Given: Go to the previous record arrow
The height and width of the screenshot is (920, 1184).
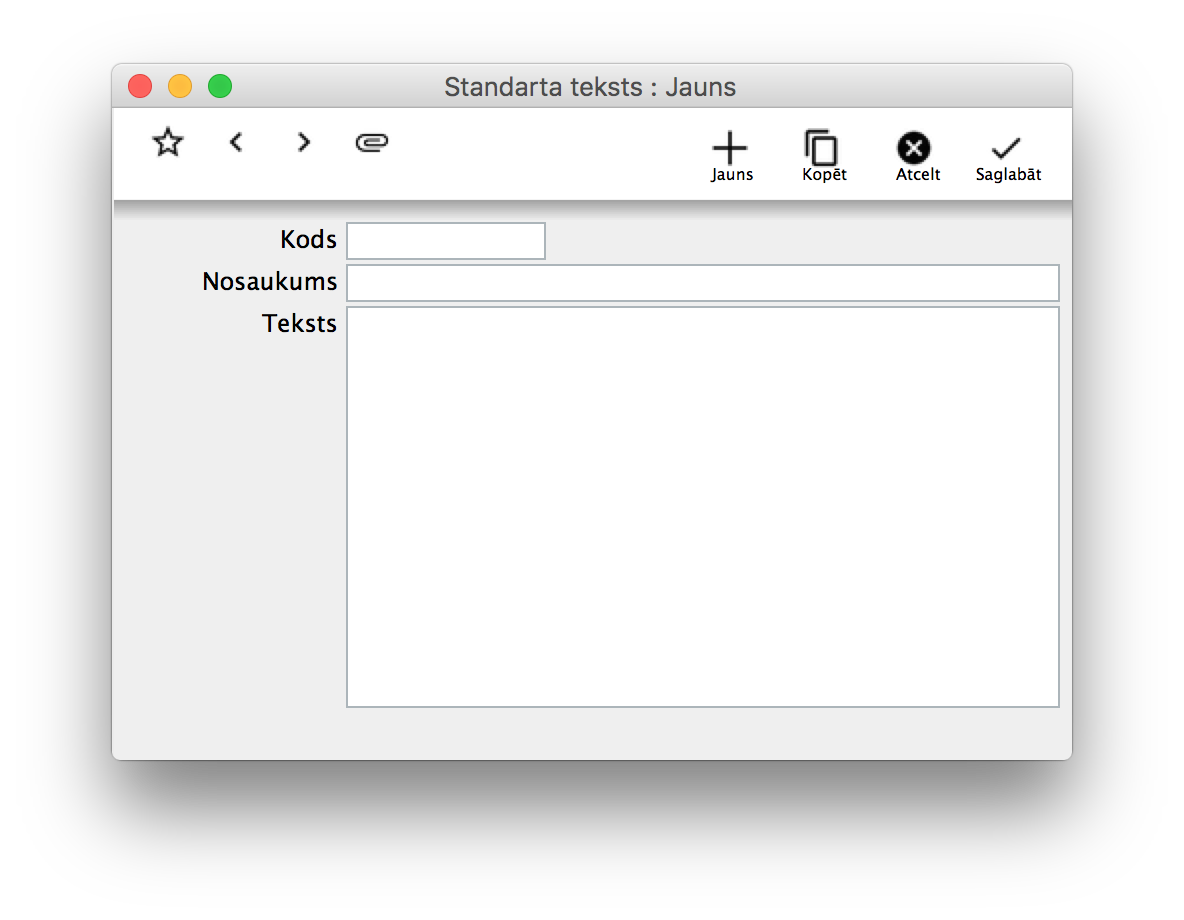Looking at the screenshot, I should pyautogui.click(x=236, y=143).
